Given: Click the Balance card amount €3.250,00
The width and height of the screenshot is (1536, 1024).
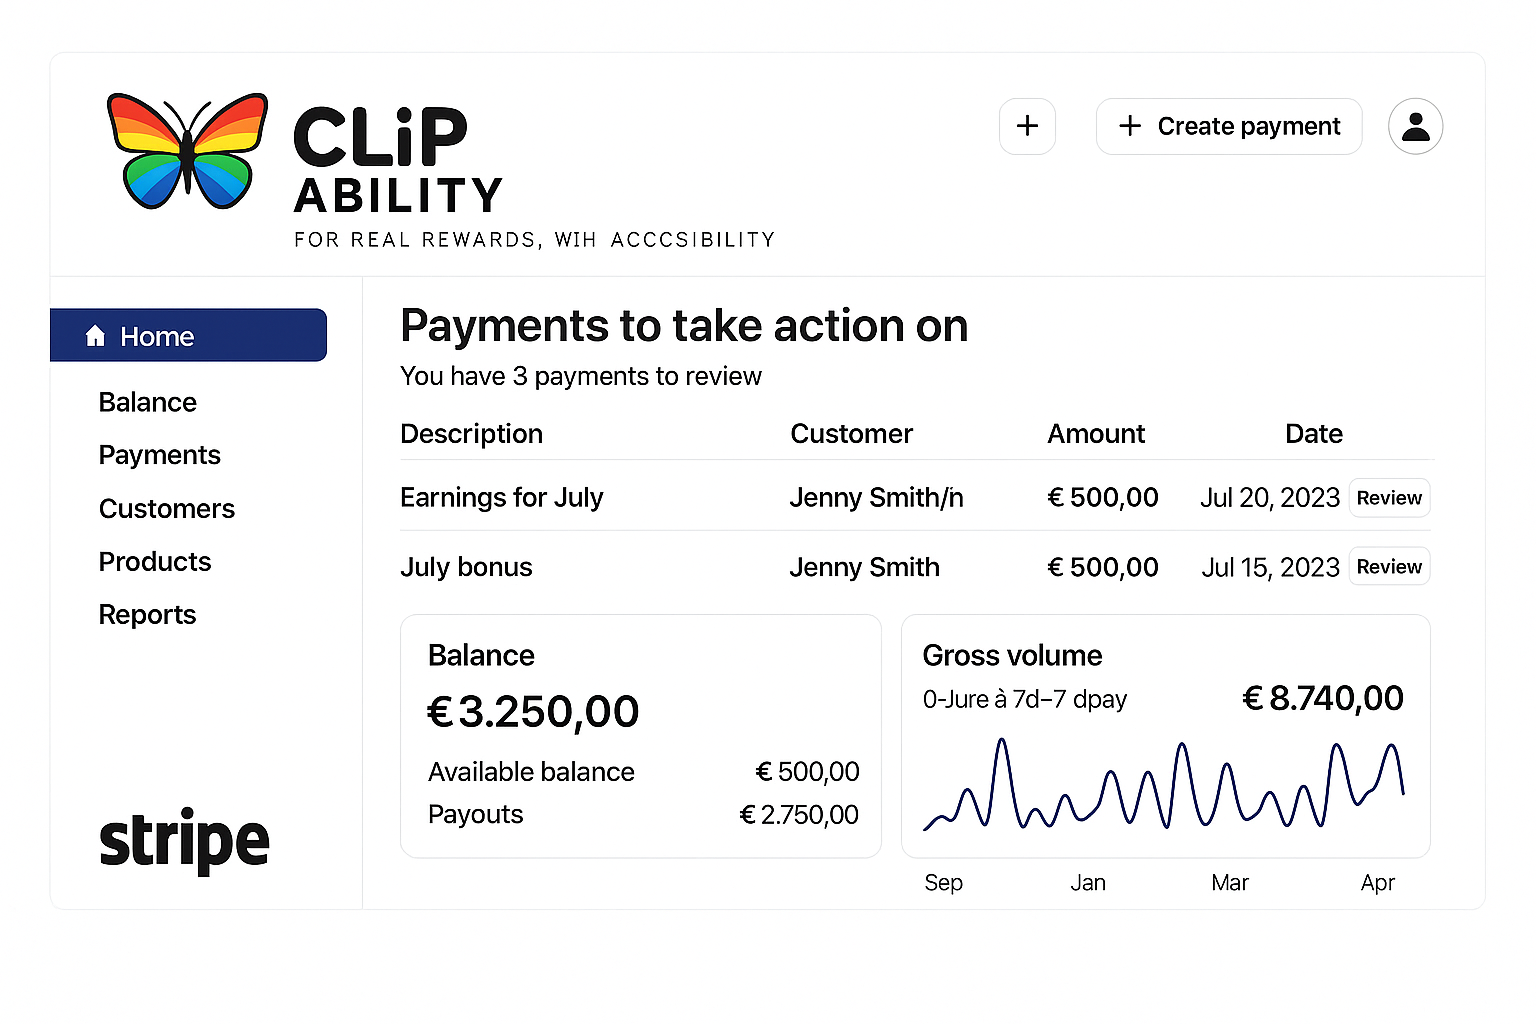Looking at the screenshot, I should pos(533,712).
